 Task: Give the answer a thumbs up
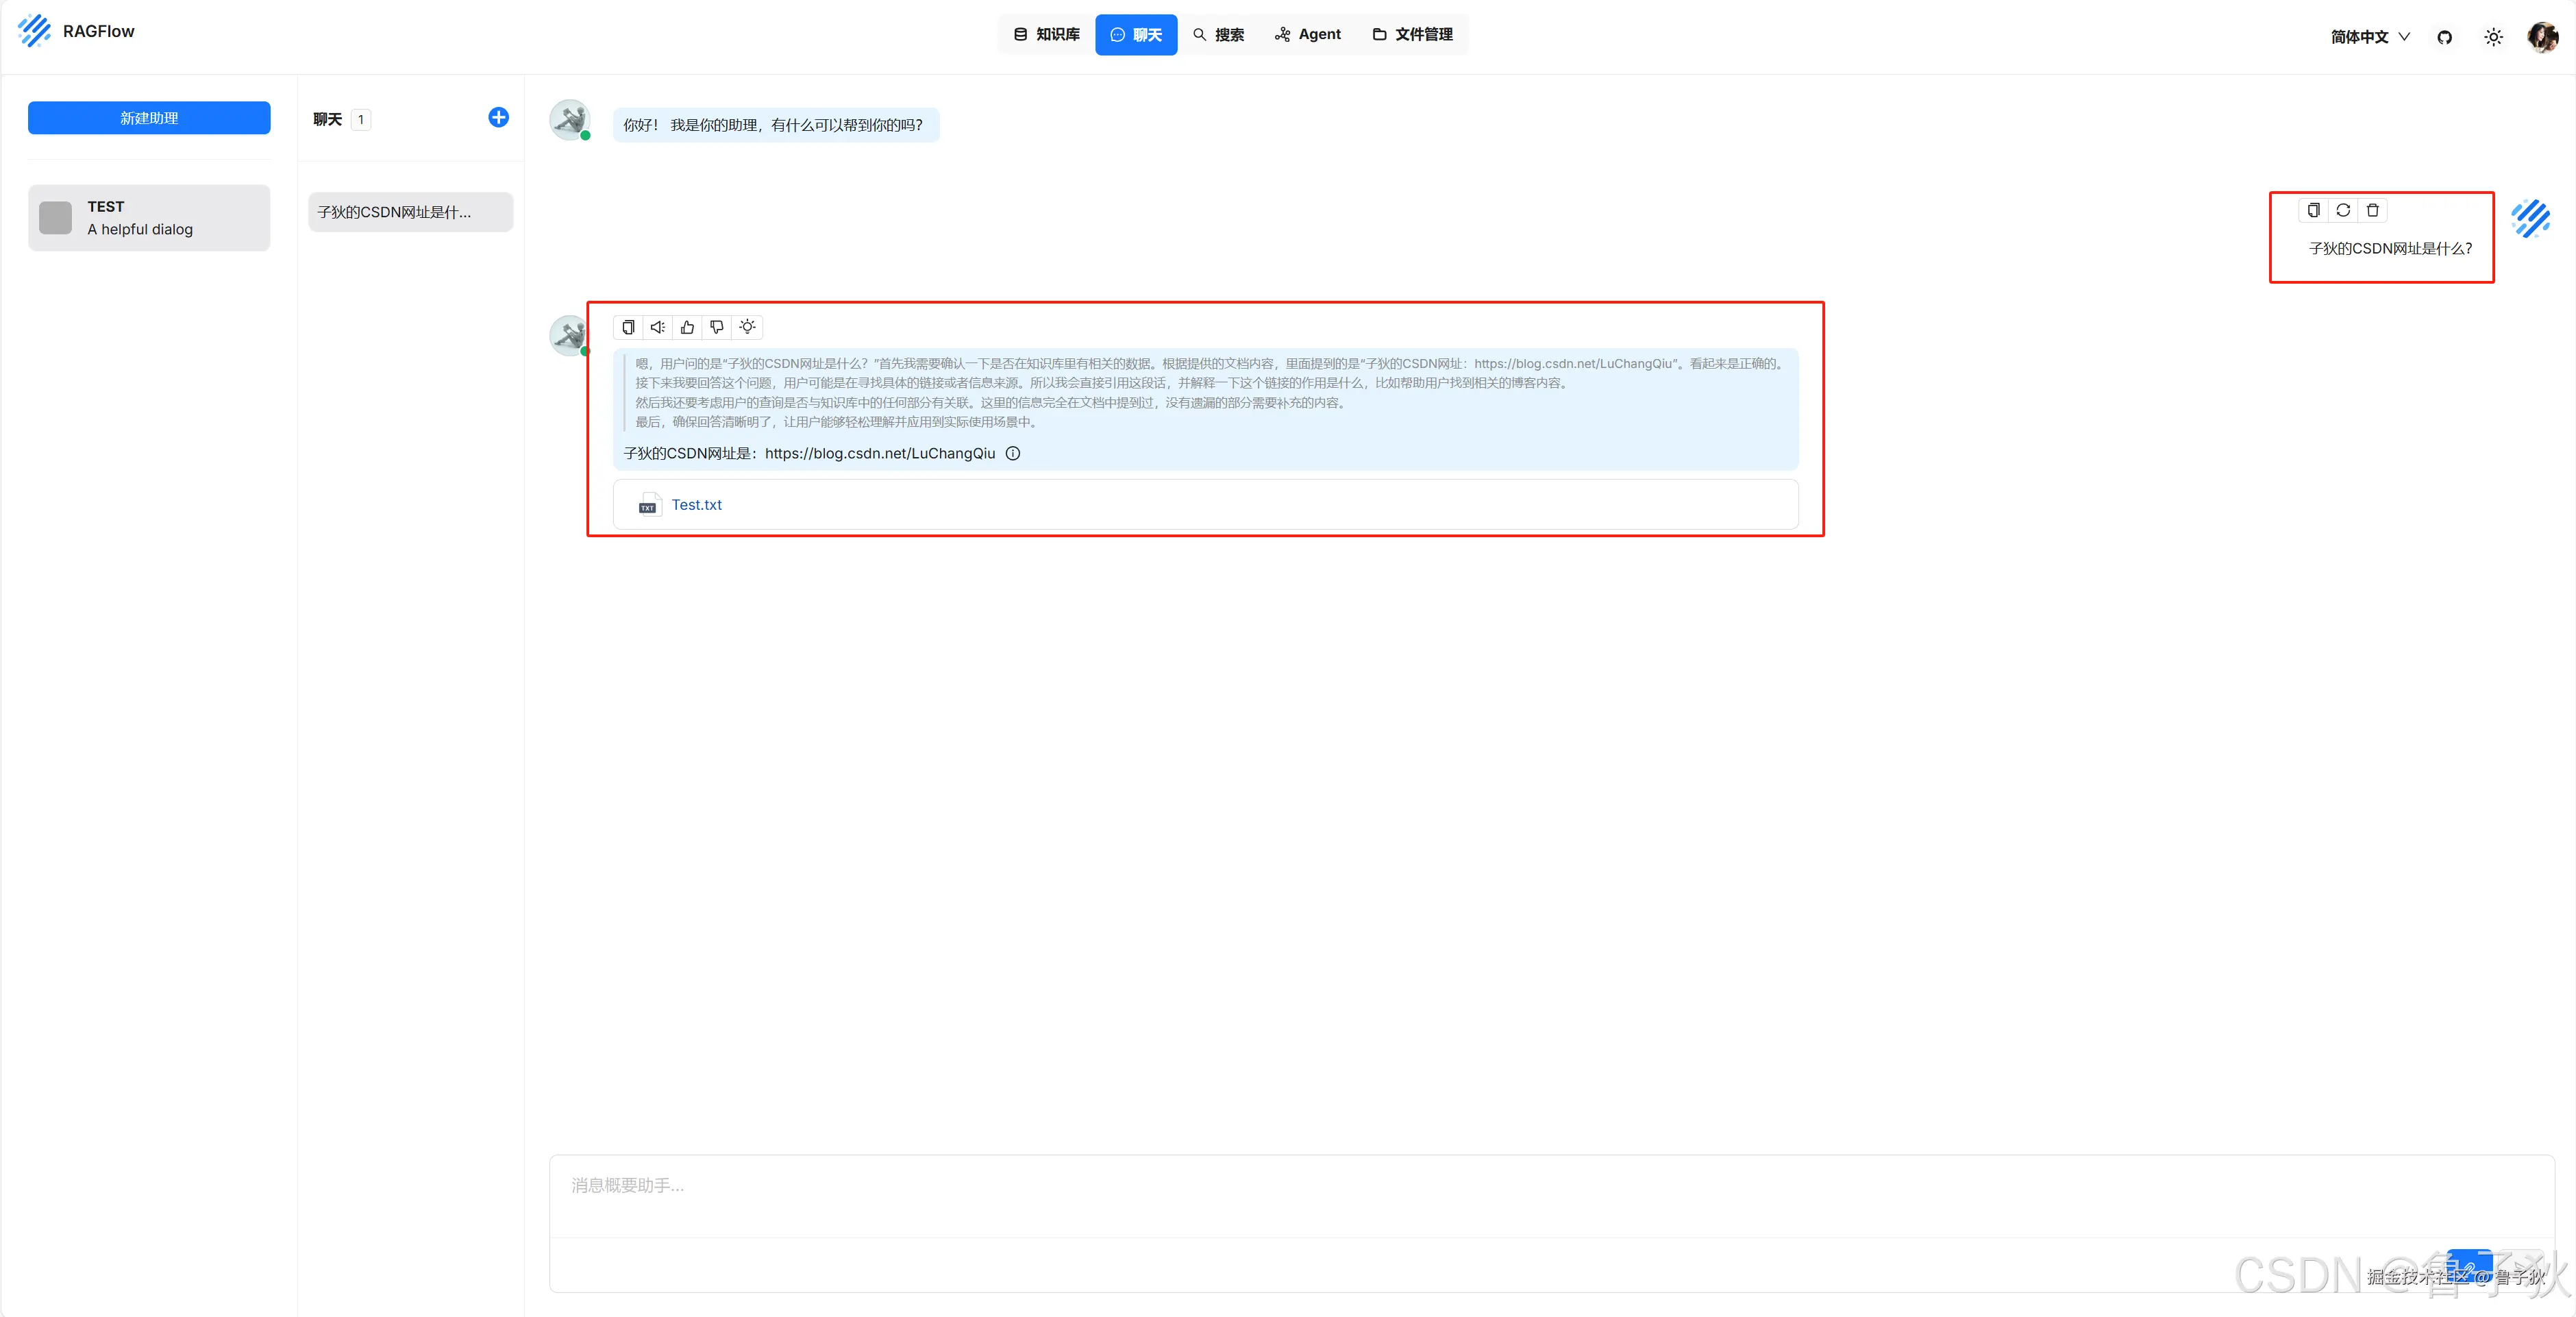[x=687, y=327]
